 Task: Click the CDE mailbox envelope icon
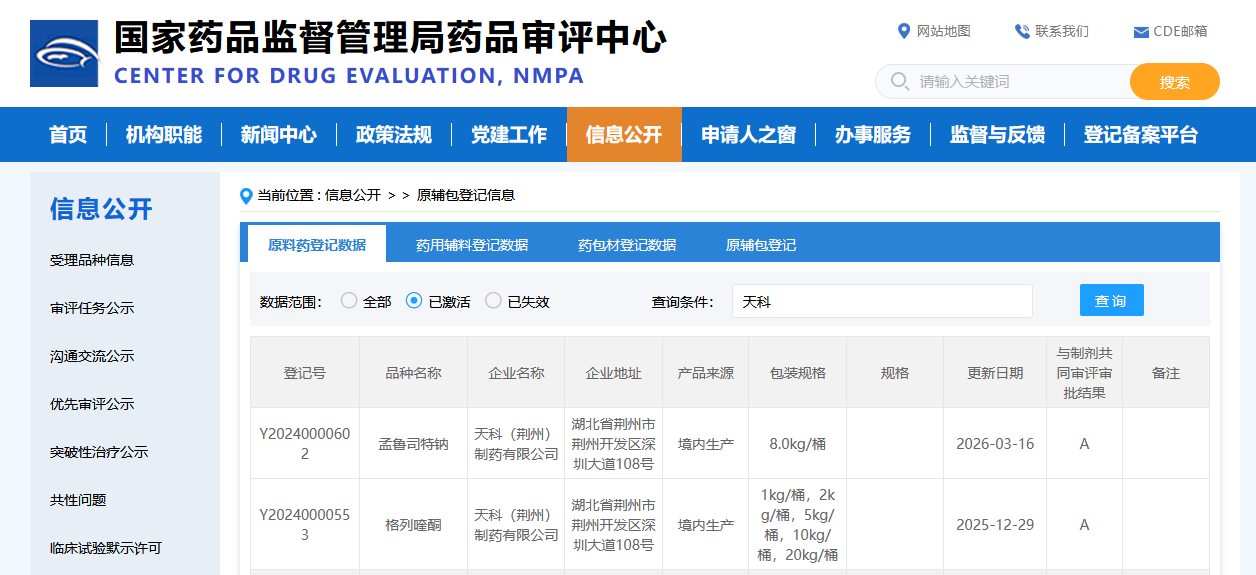(x=1140, y=32)
